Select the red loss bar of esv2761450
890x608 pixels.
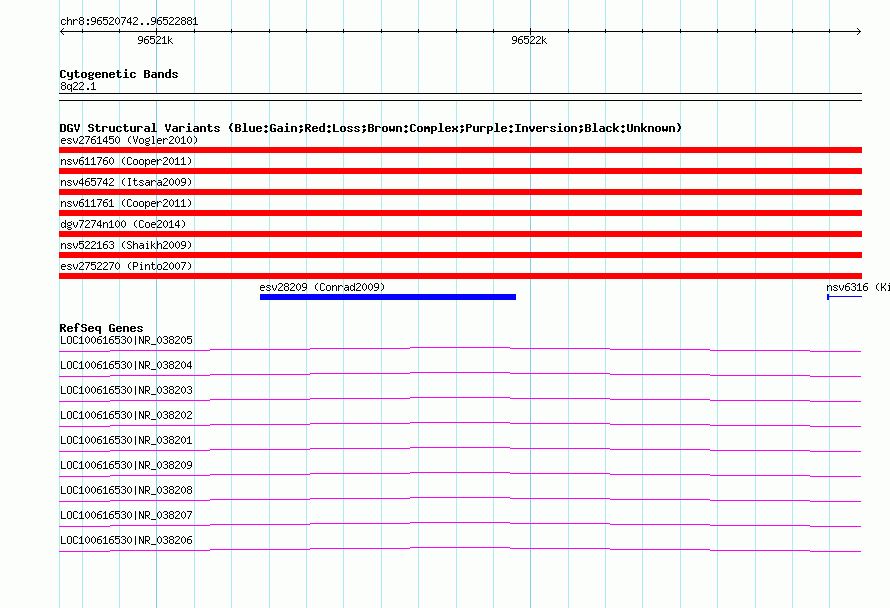[460, 150]
